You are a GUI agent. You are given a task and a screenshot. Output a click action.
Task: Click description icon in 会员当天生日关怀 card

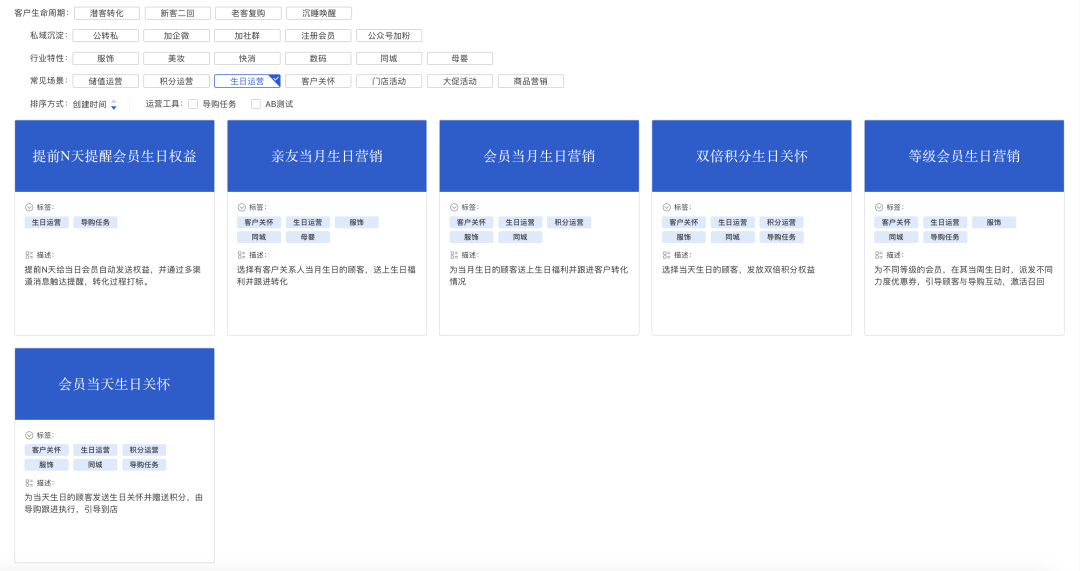tap(29, 483)
